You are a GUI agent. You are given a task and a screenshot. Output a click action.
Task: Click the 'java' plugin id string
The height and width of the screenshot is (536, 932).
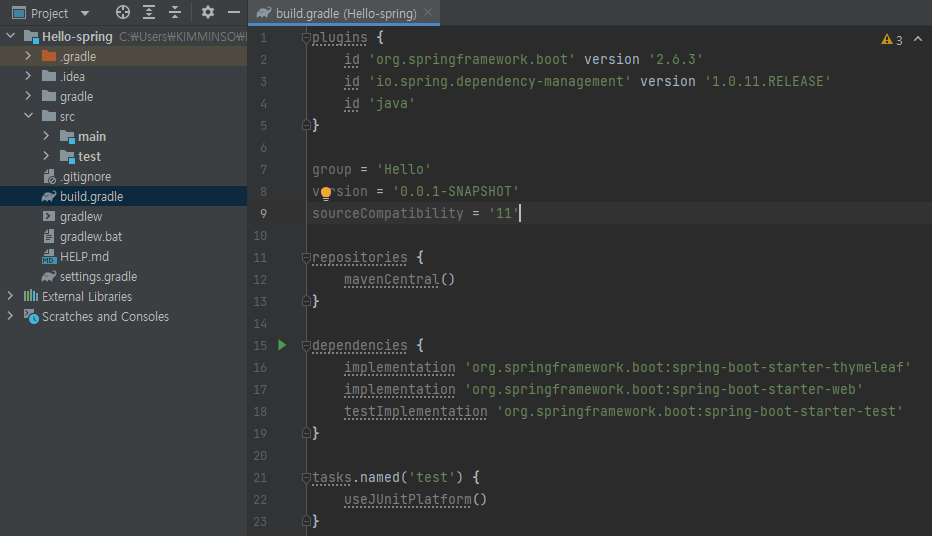(x=392, y=103)
